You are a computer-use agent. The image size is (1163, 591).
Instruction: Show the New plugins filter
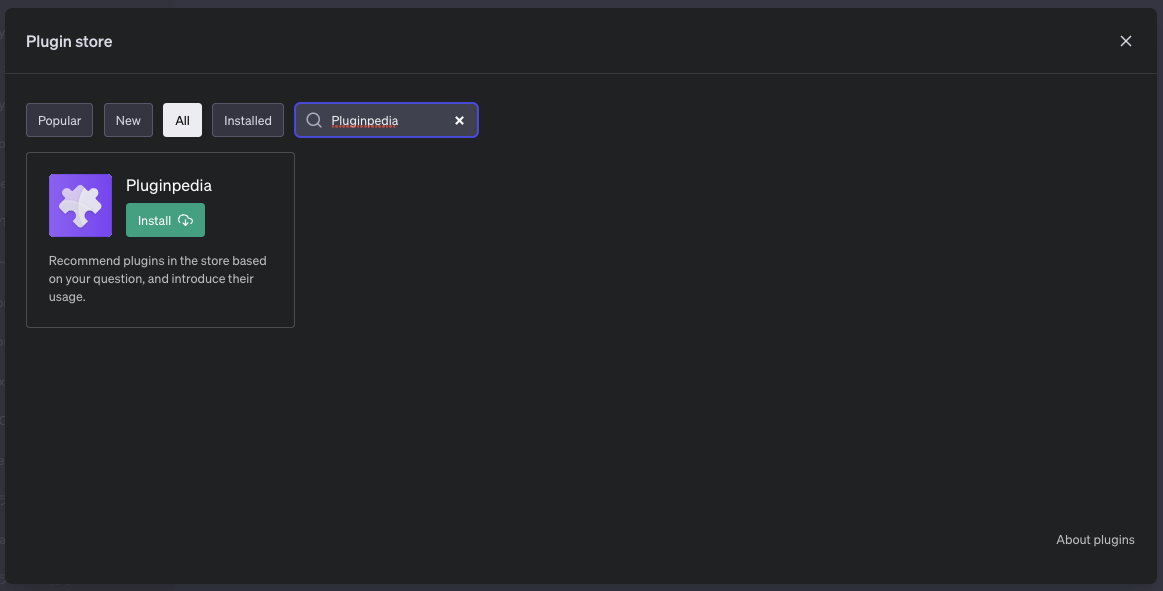tap(128, 120)
